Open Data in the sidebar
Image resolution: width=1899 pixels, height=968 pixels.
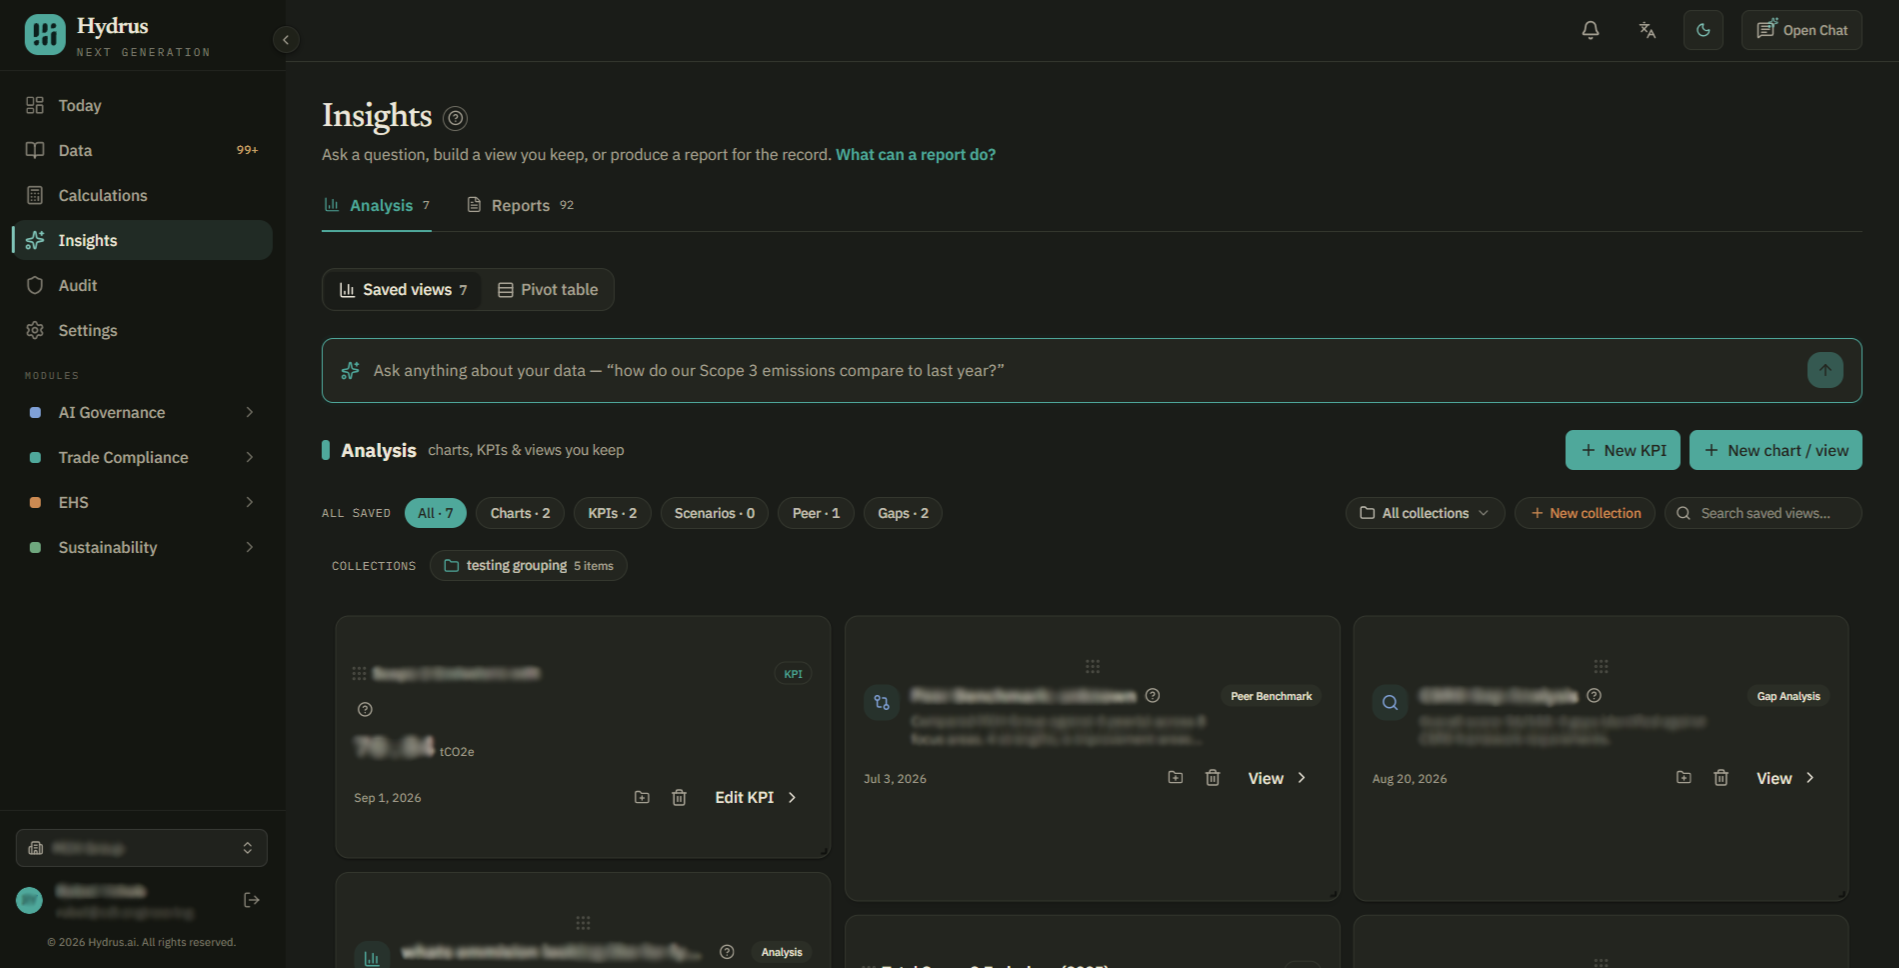[x=142, y=150]
